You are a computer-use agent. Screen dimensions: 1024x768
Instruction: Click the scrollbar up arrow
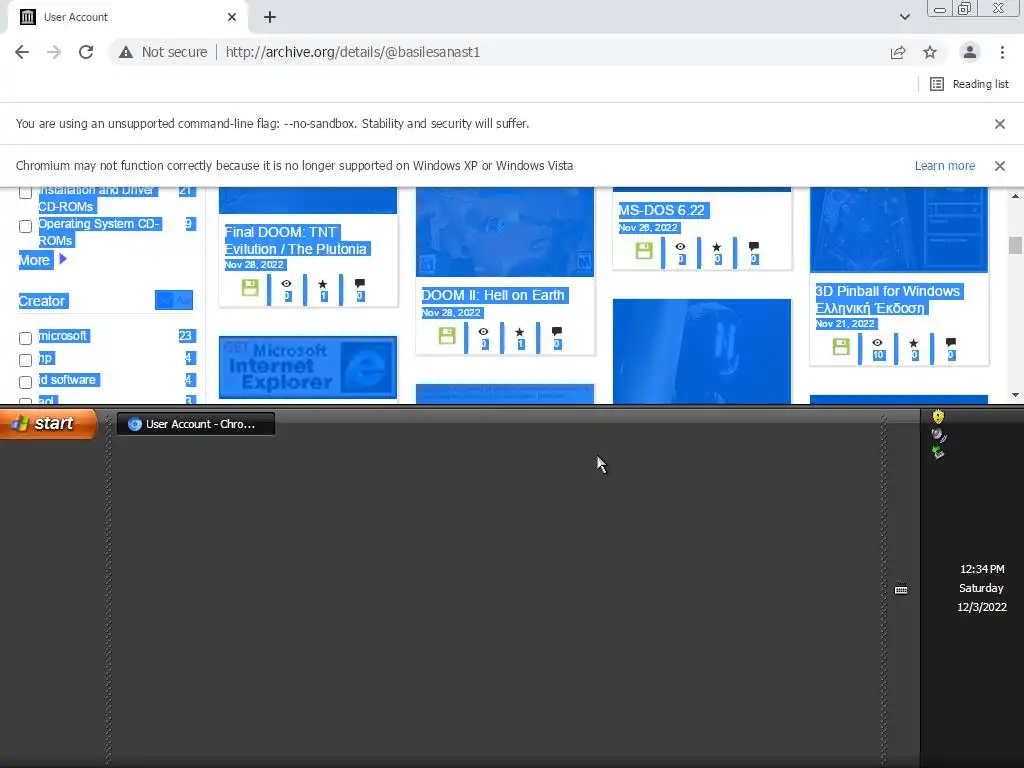[x=1015, y=195]
